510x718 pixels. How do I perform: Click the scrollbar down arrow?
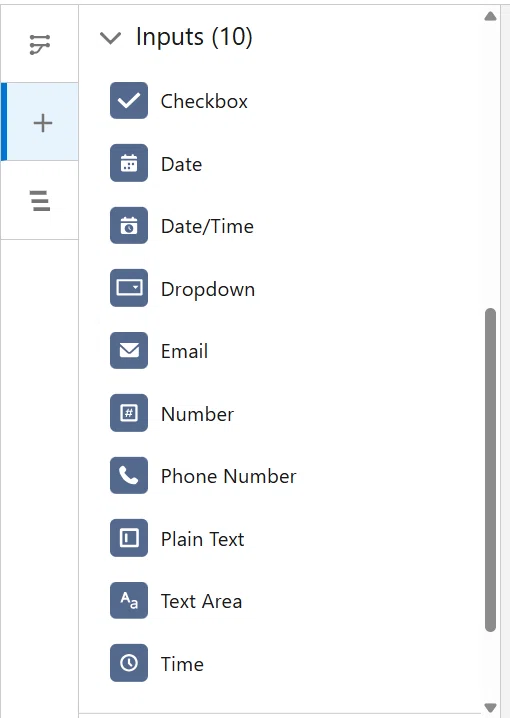pos(490,707)
